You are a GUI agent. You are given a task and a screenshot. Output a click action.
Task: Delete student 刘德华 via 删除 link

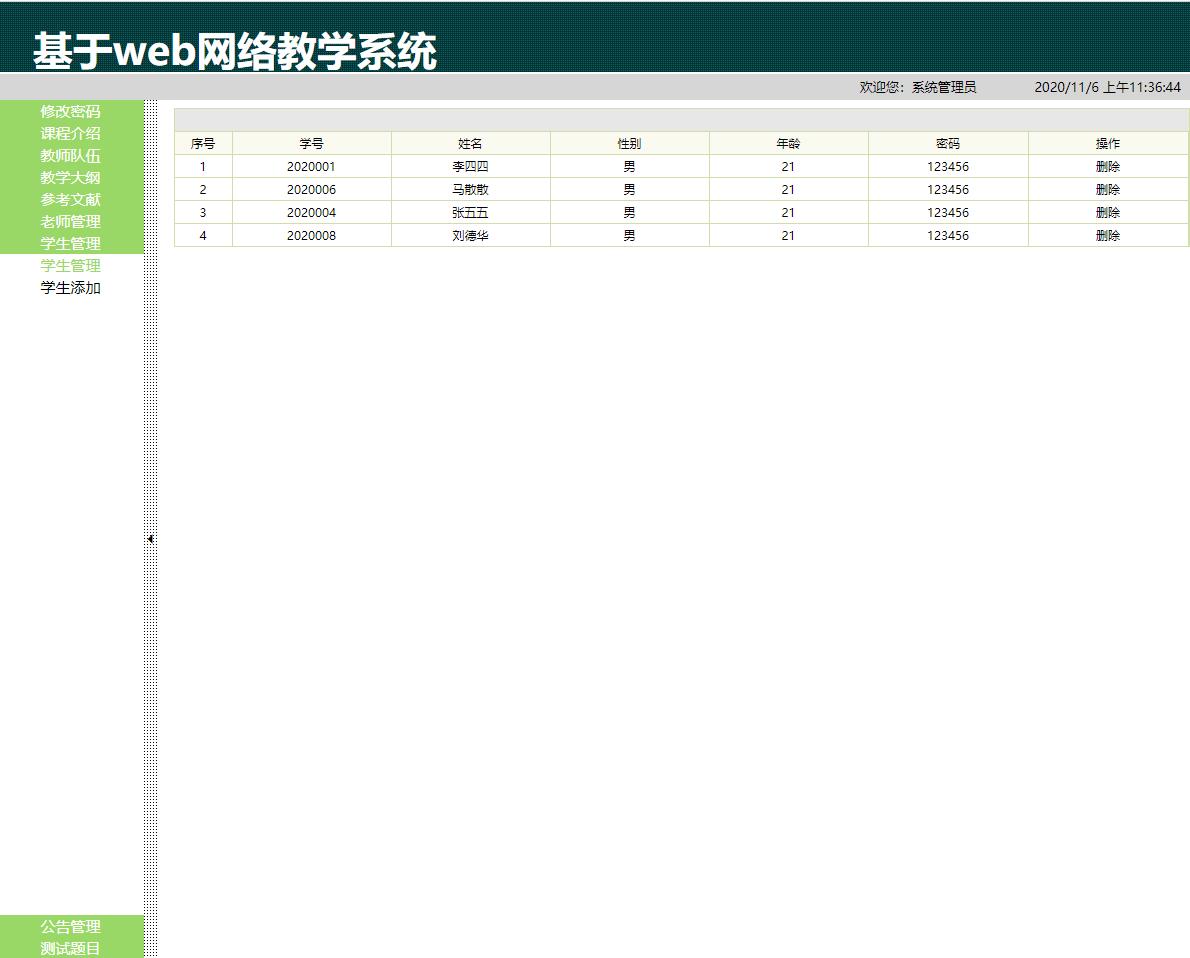(x=1108, y=235)
